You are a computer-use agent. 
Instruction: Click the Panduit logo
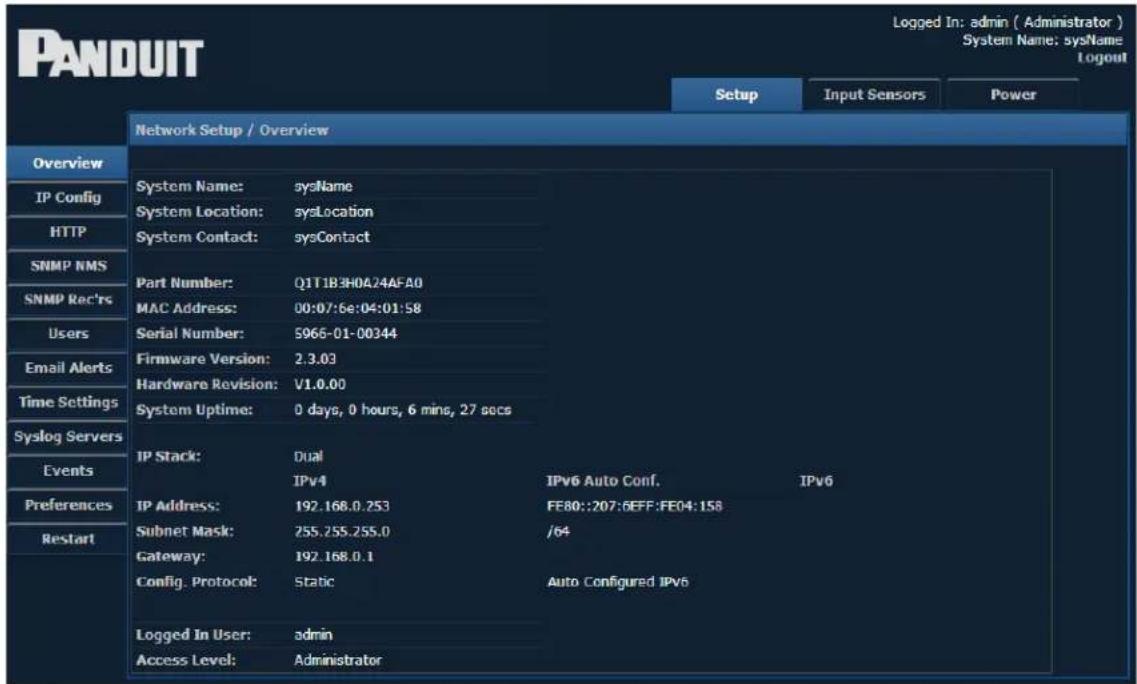pyautogui.click(x=110, y=54)
